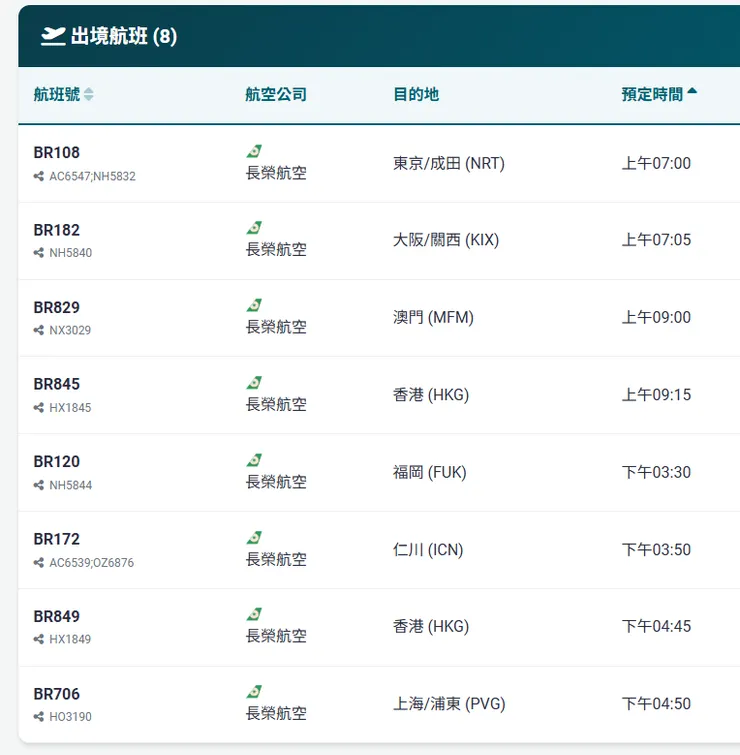The width and height of the screenshot is (740, 755).
Task: Click codeshare icon beside HX1849
Action: pyautogui.click(x=39, y=639)
